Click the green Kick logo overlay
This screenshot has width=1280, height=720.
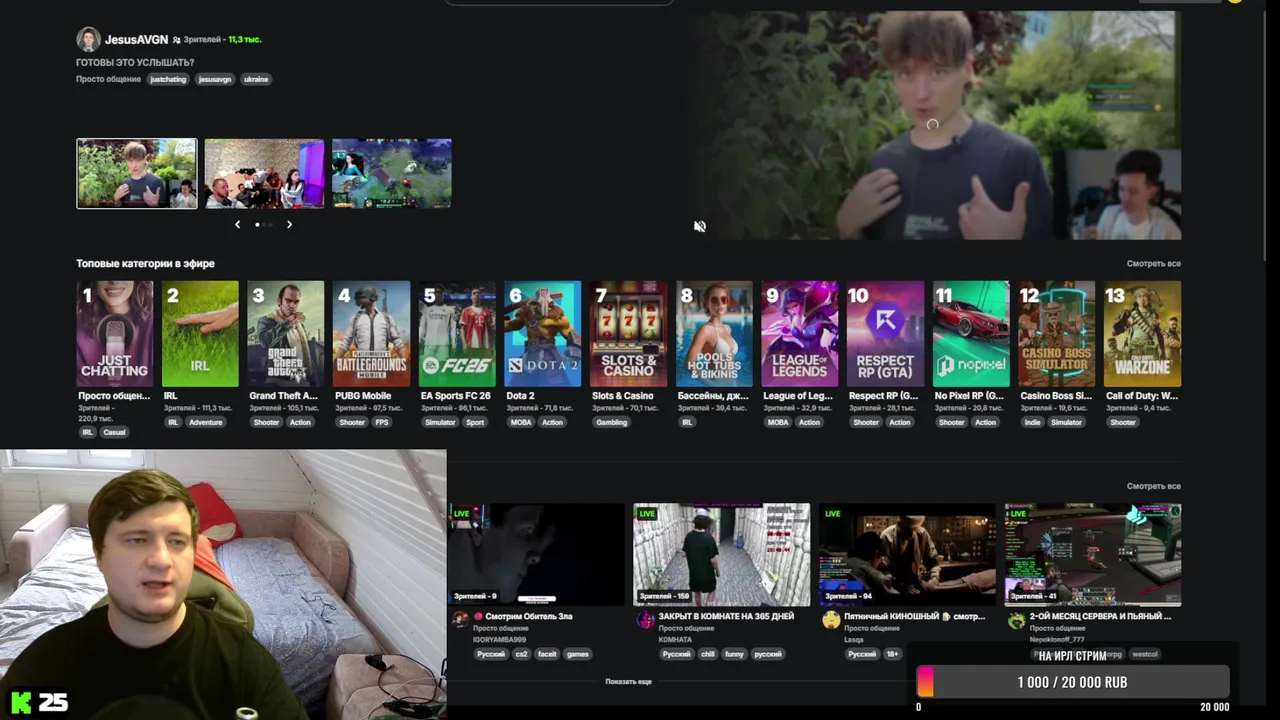[21, 702]
